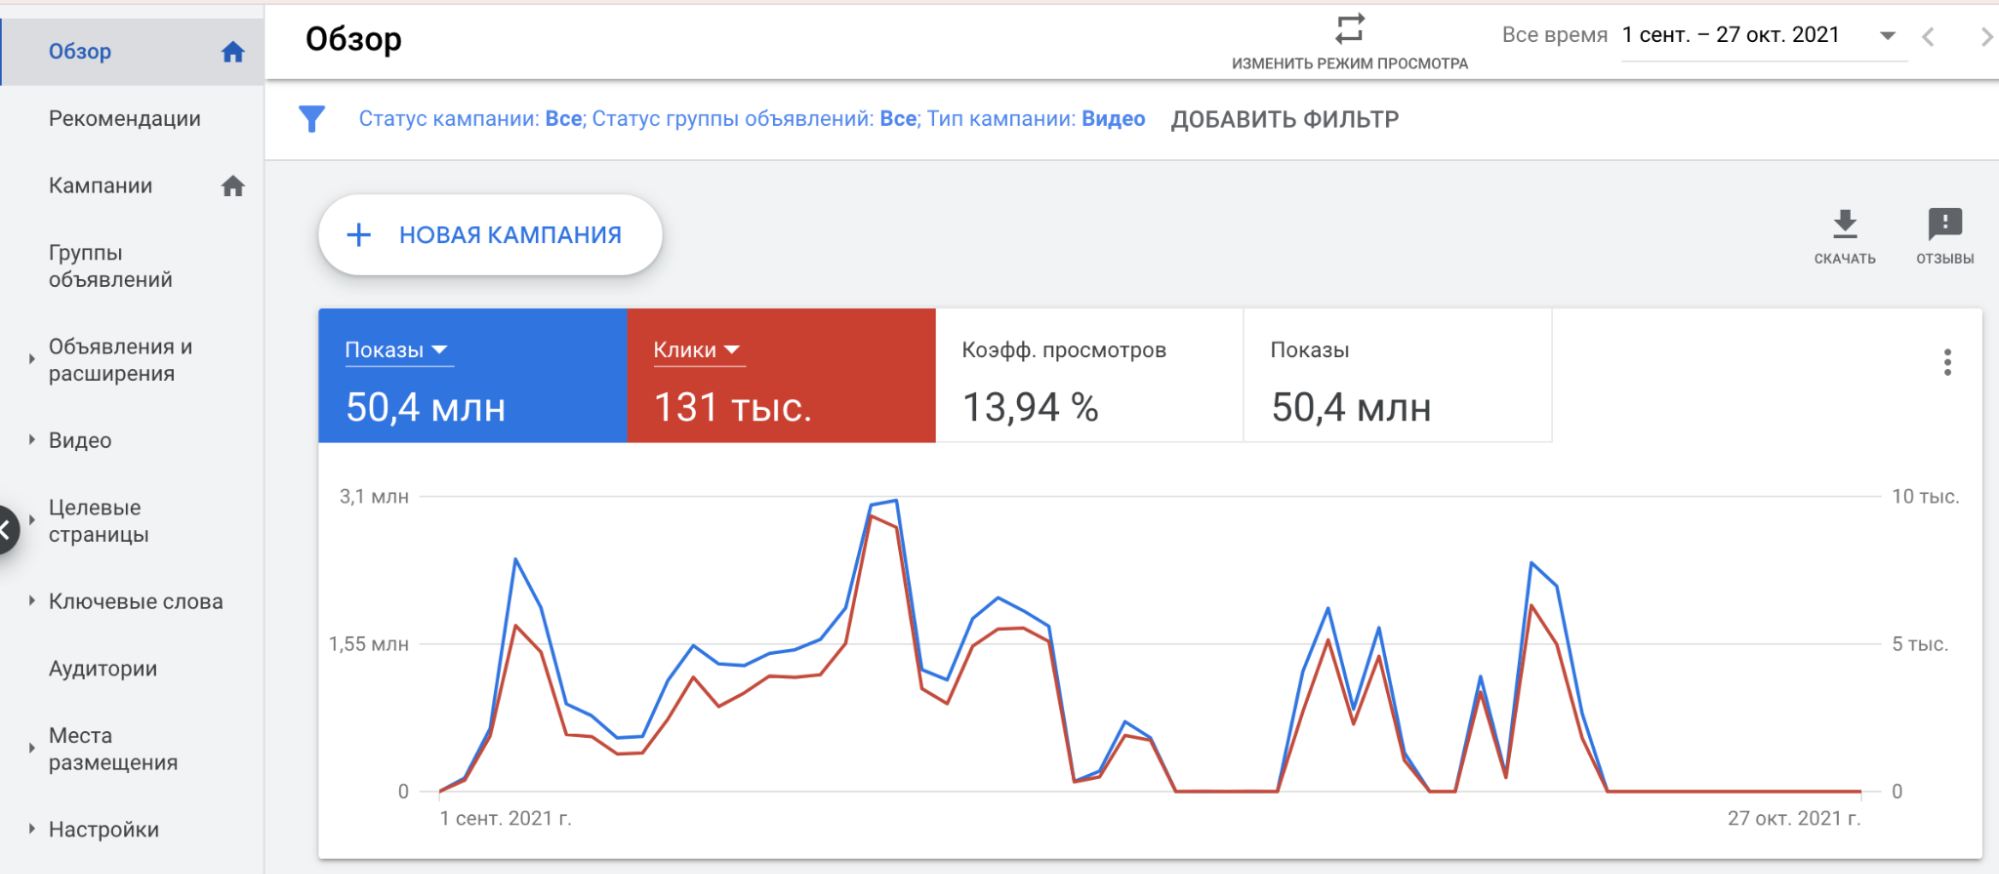Click the Все время label
The width and height of the screenshot is (1999, 874).
pos(1555,35)
